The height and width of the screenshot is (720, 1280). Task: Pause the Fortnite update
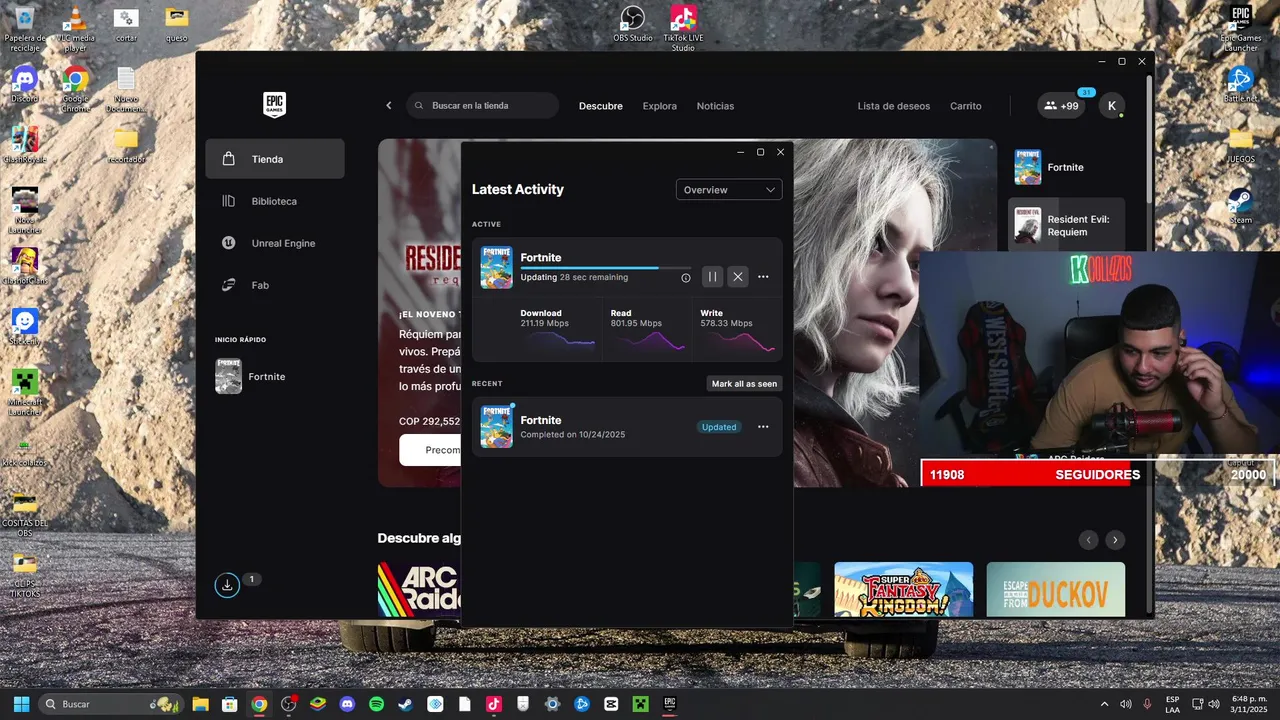point(712,277)
